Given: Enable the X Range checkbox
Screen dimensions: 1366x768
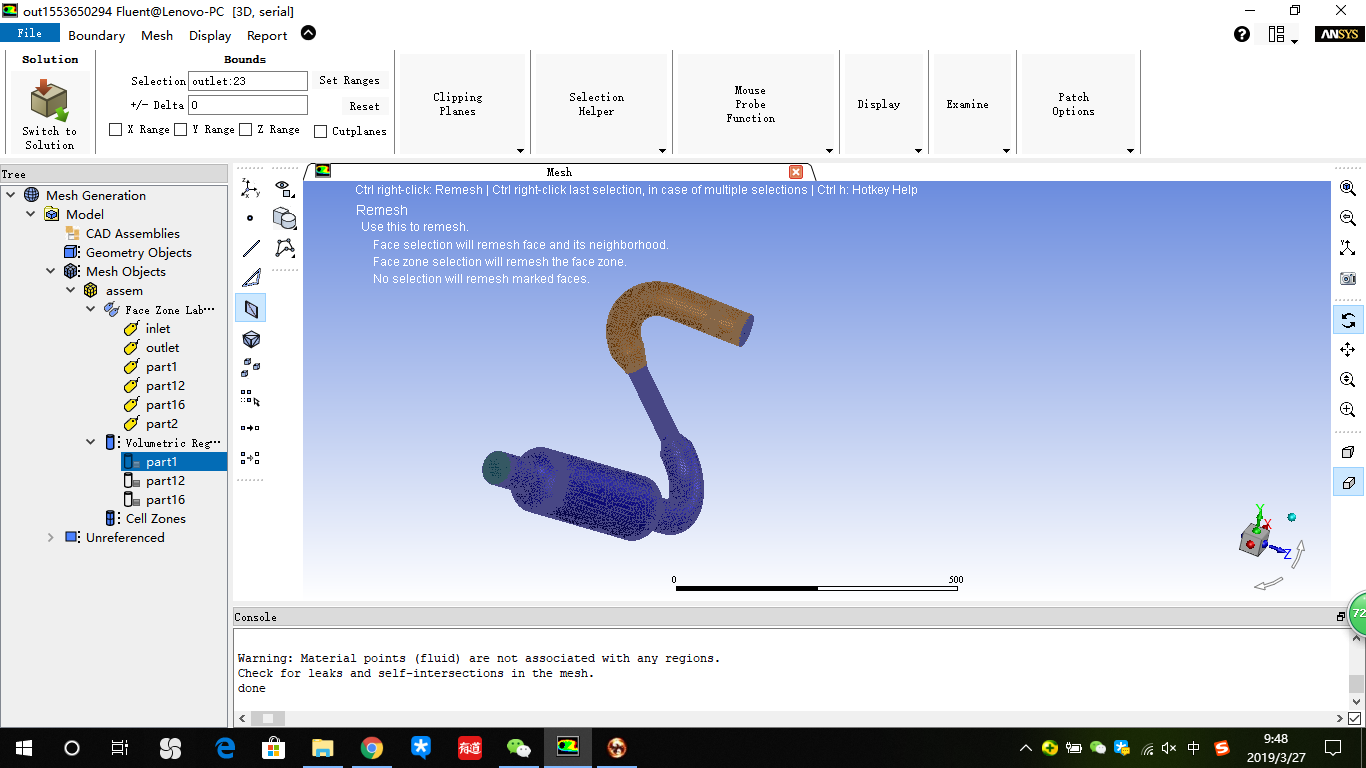Looking at the screenshot, I should click(115, 129).
